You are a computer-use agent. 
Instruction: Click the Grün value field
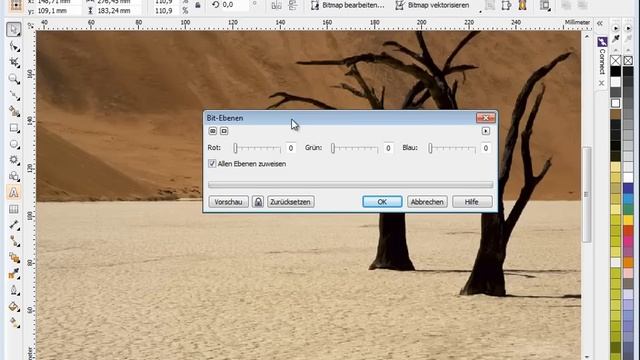tap(388, 148)
